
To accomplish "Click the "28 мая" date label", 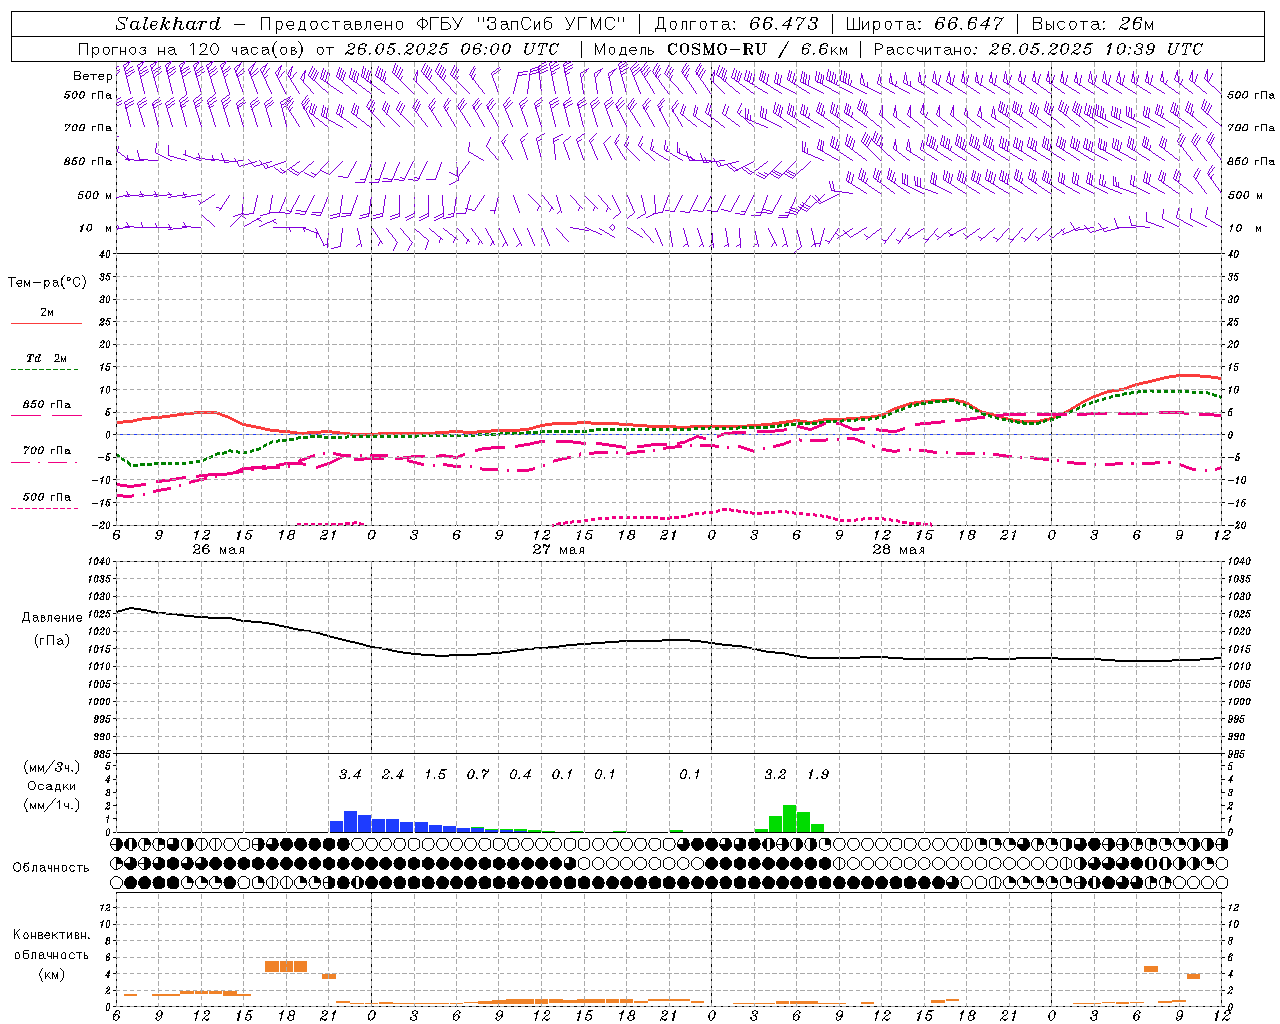I will pos(899,550).
